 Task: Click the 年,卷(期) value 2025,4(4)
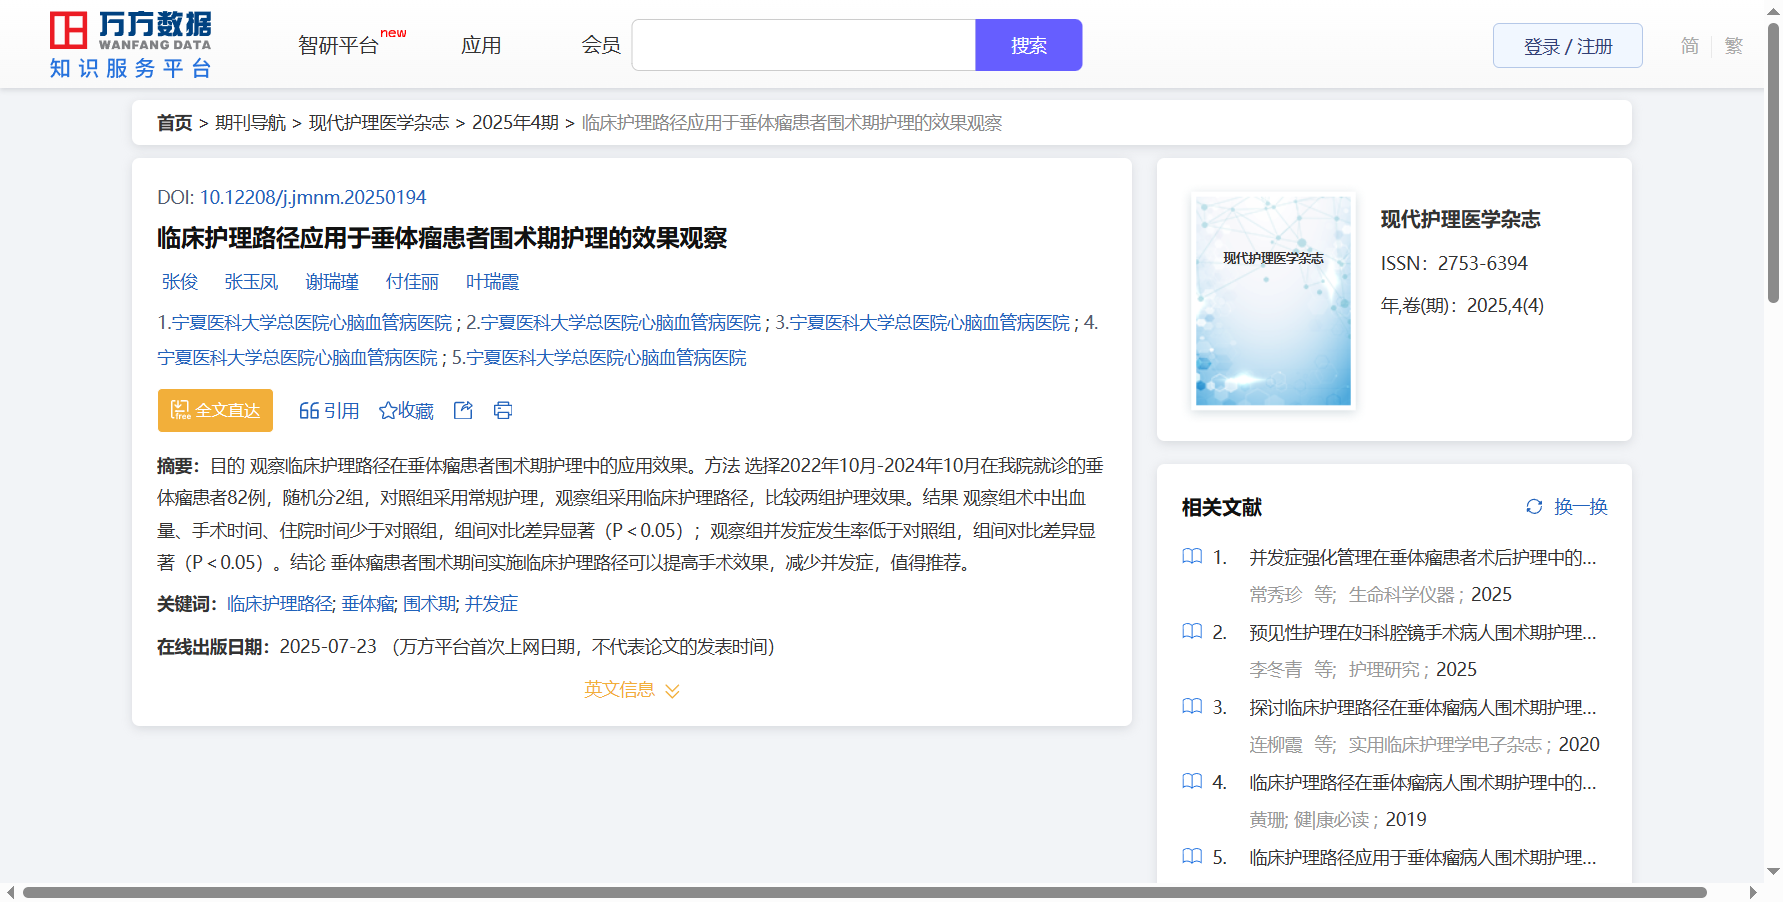[1505, 306]
